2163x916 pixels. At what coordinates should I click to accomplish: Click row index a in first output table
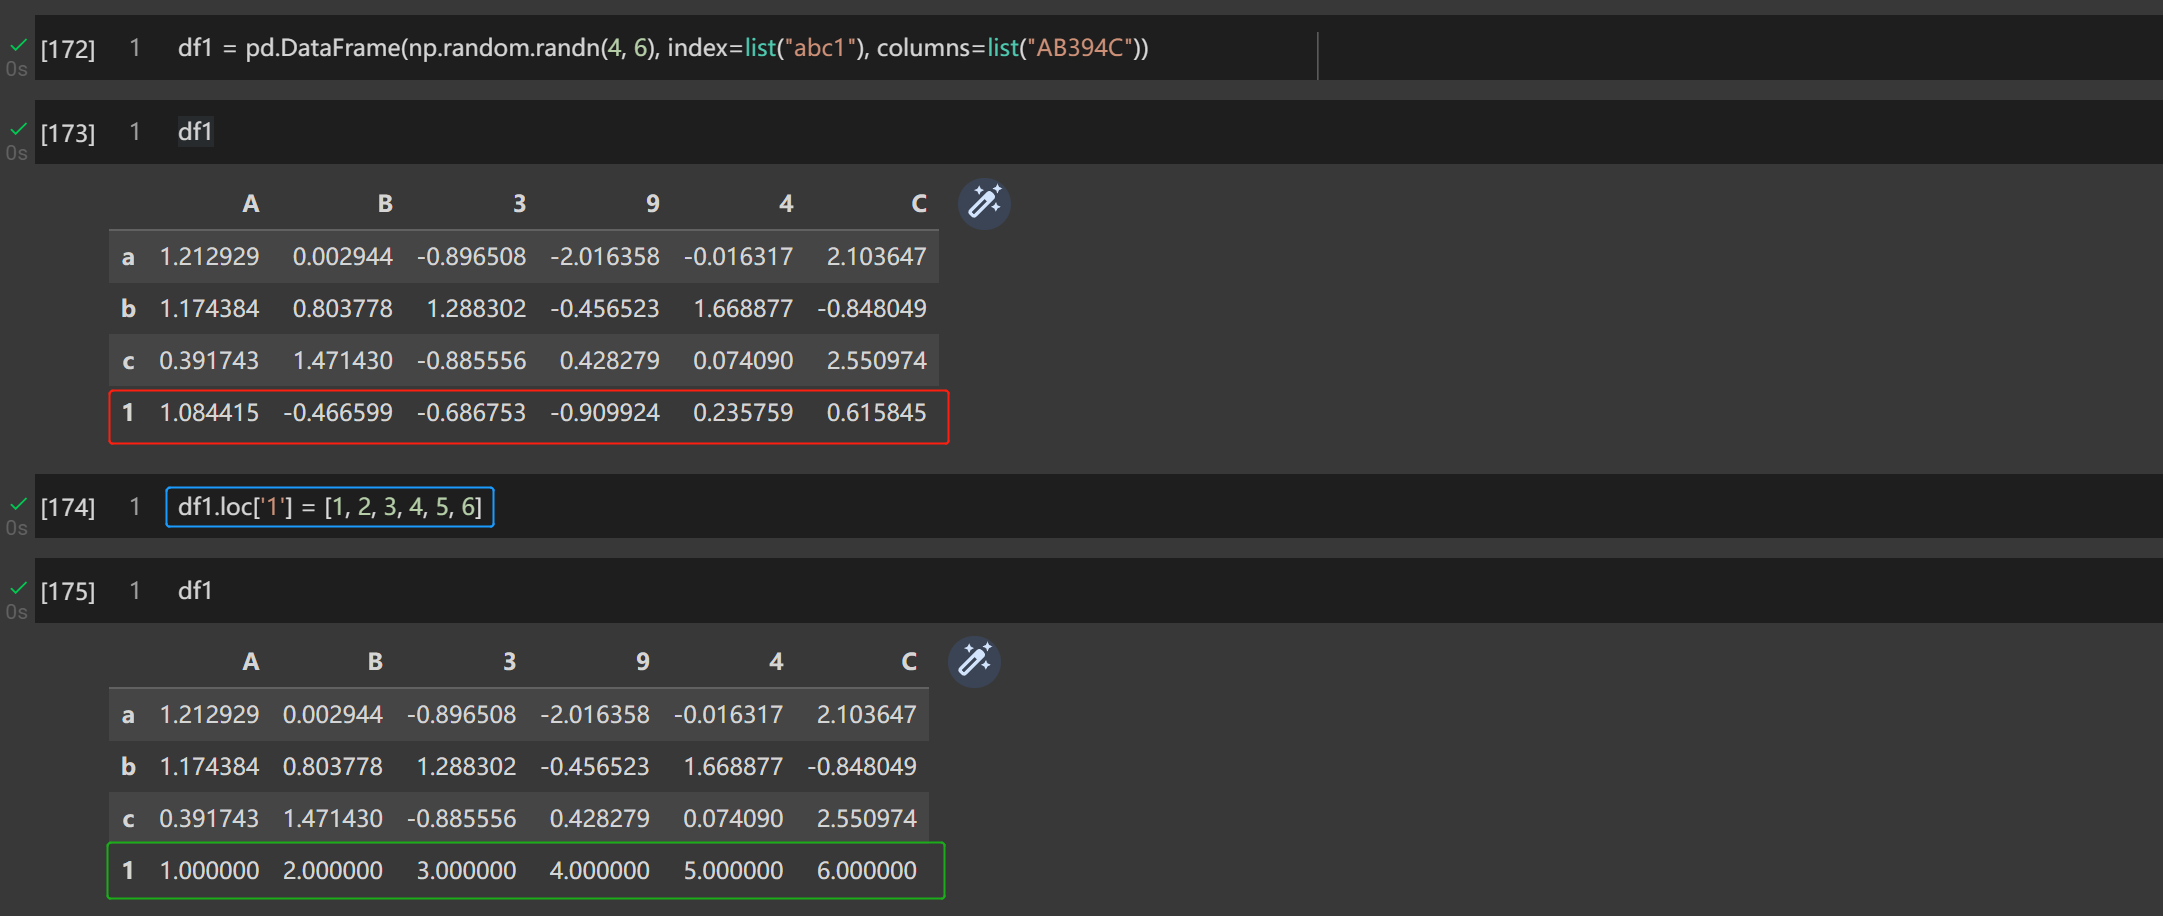128,258
